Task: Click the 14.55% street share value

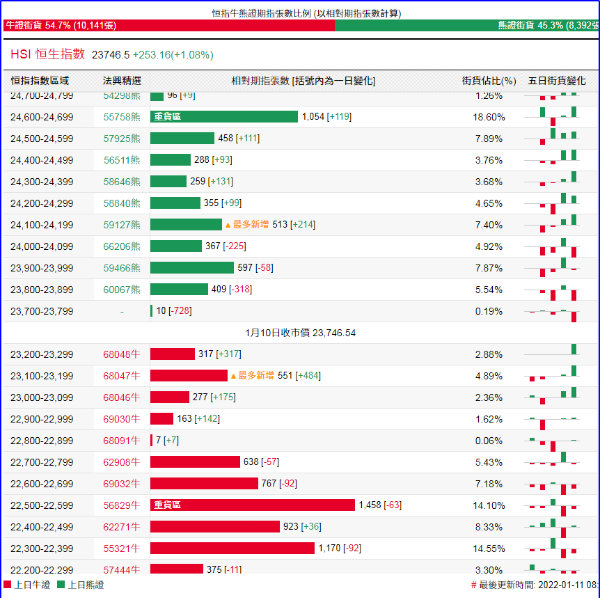Action: [489, 549]
